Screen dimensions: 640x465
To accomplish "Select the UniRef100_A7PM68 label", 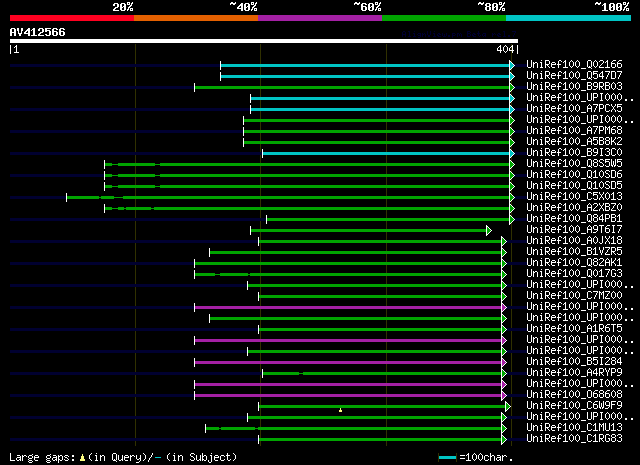I will (574, 130).
